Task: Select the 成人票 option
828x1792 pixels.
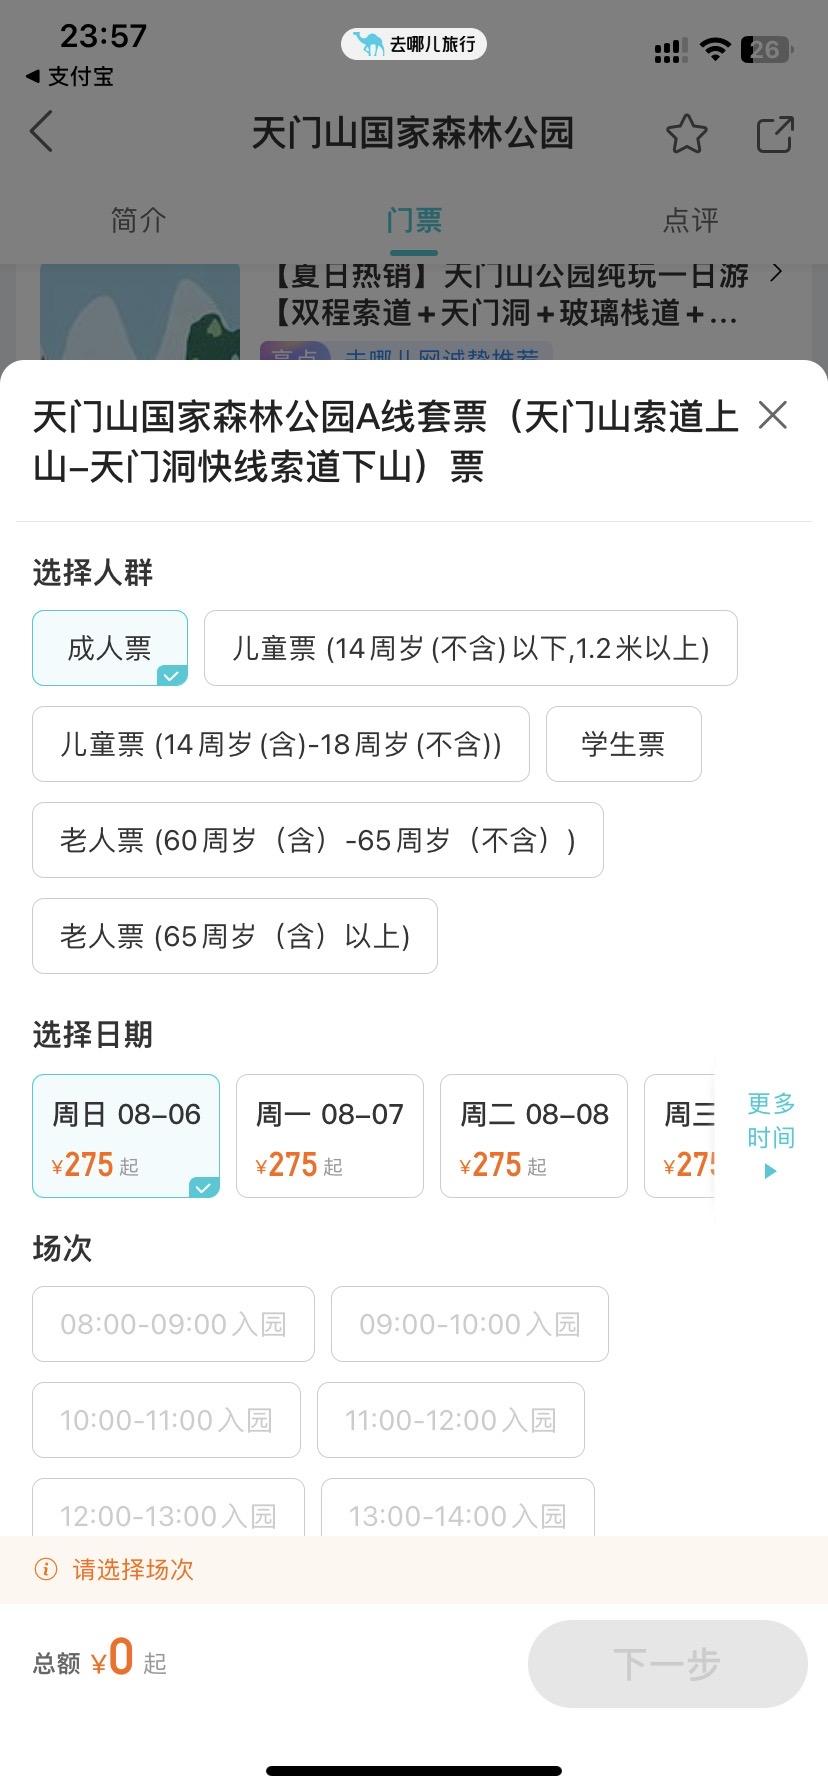Action: (110, 648)
